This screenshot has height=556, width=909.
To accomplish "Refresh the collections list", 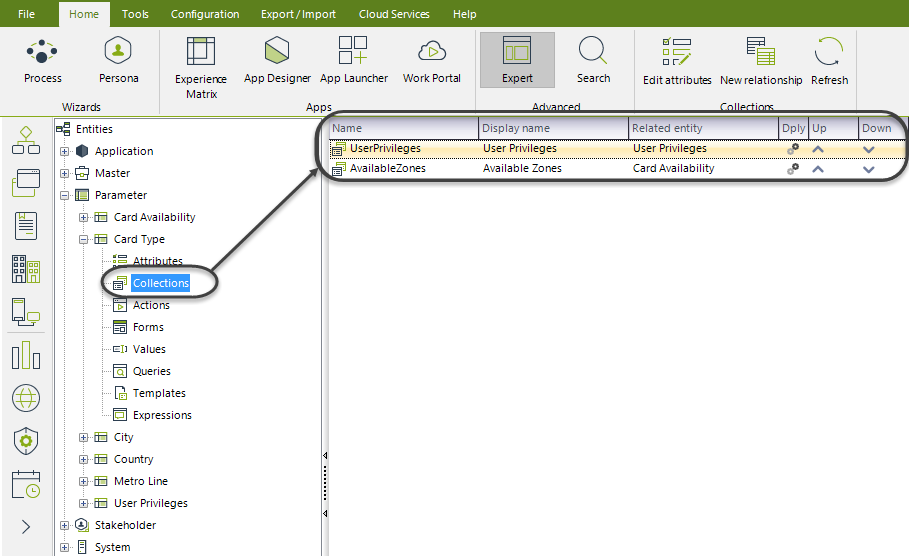I will coord(829,60).
